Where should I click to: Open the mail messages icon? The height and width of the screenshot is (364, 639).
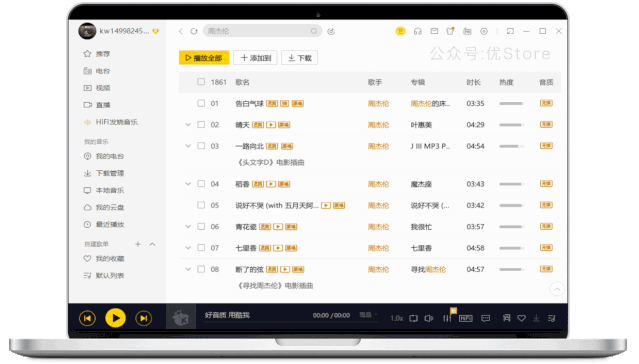[434, 31]
